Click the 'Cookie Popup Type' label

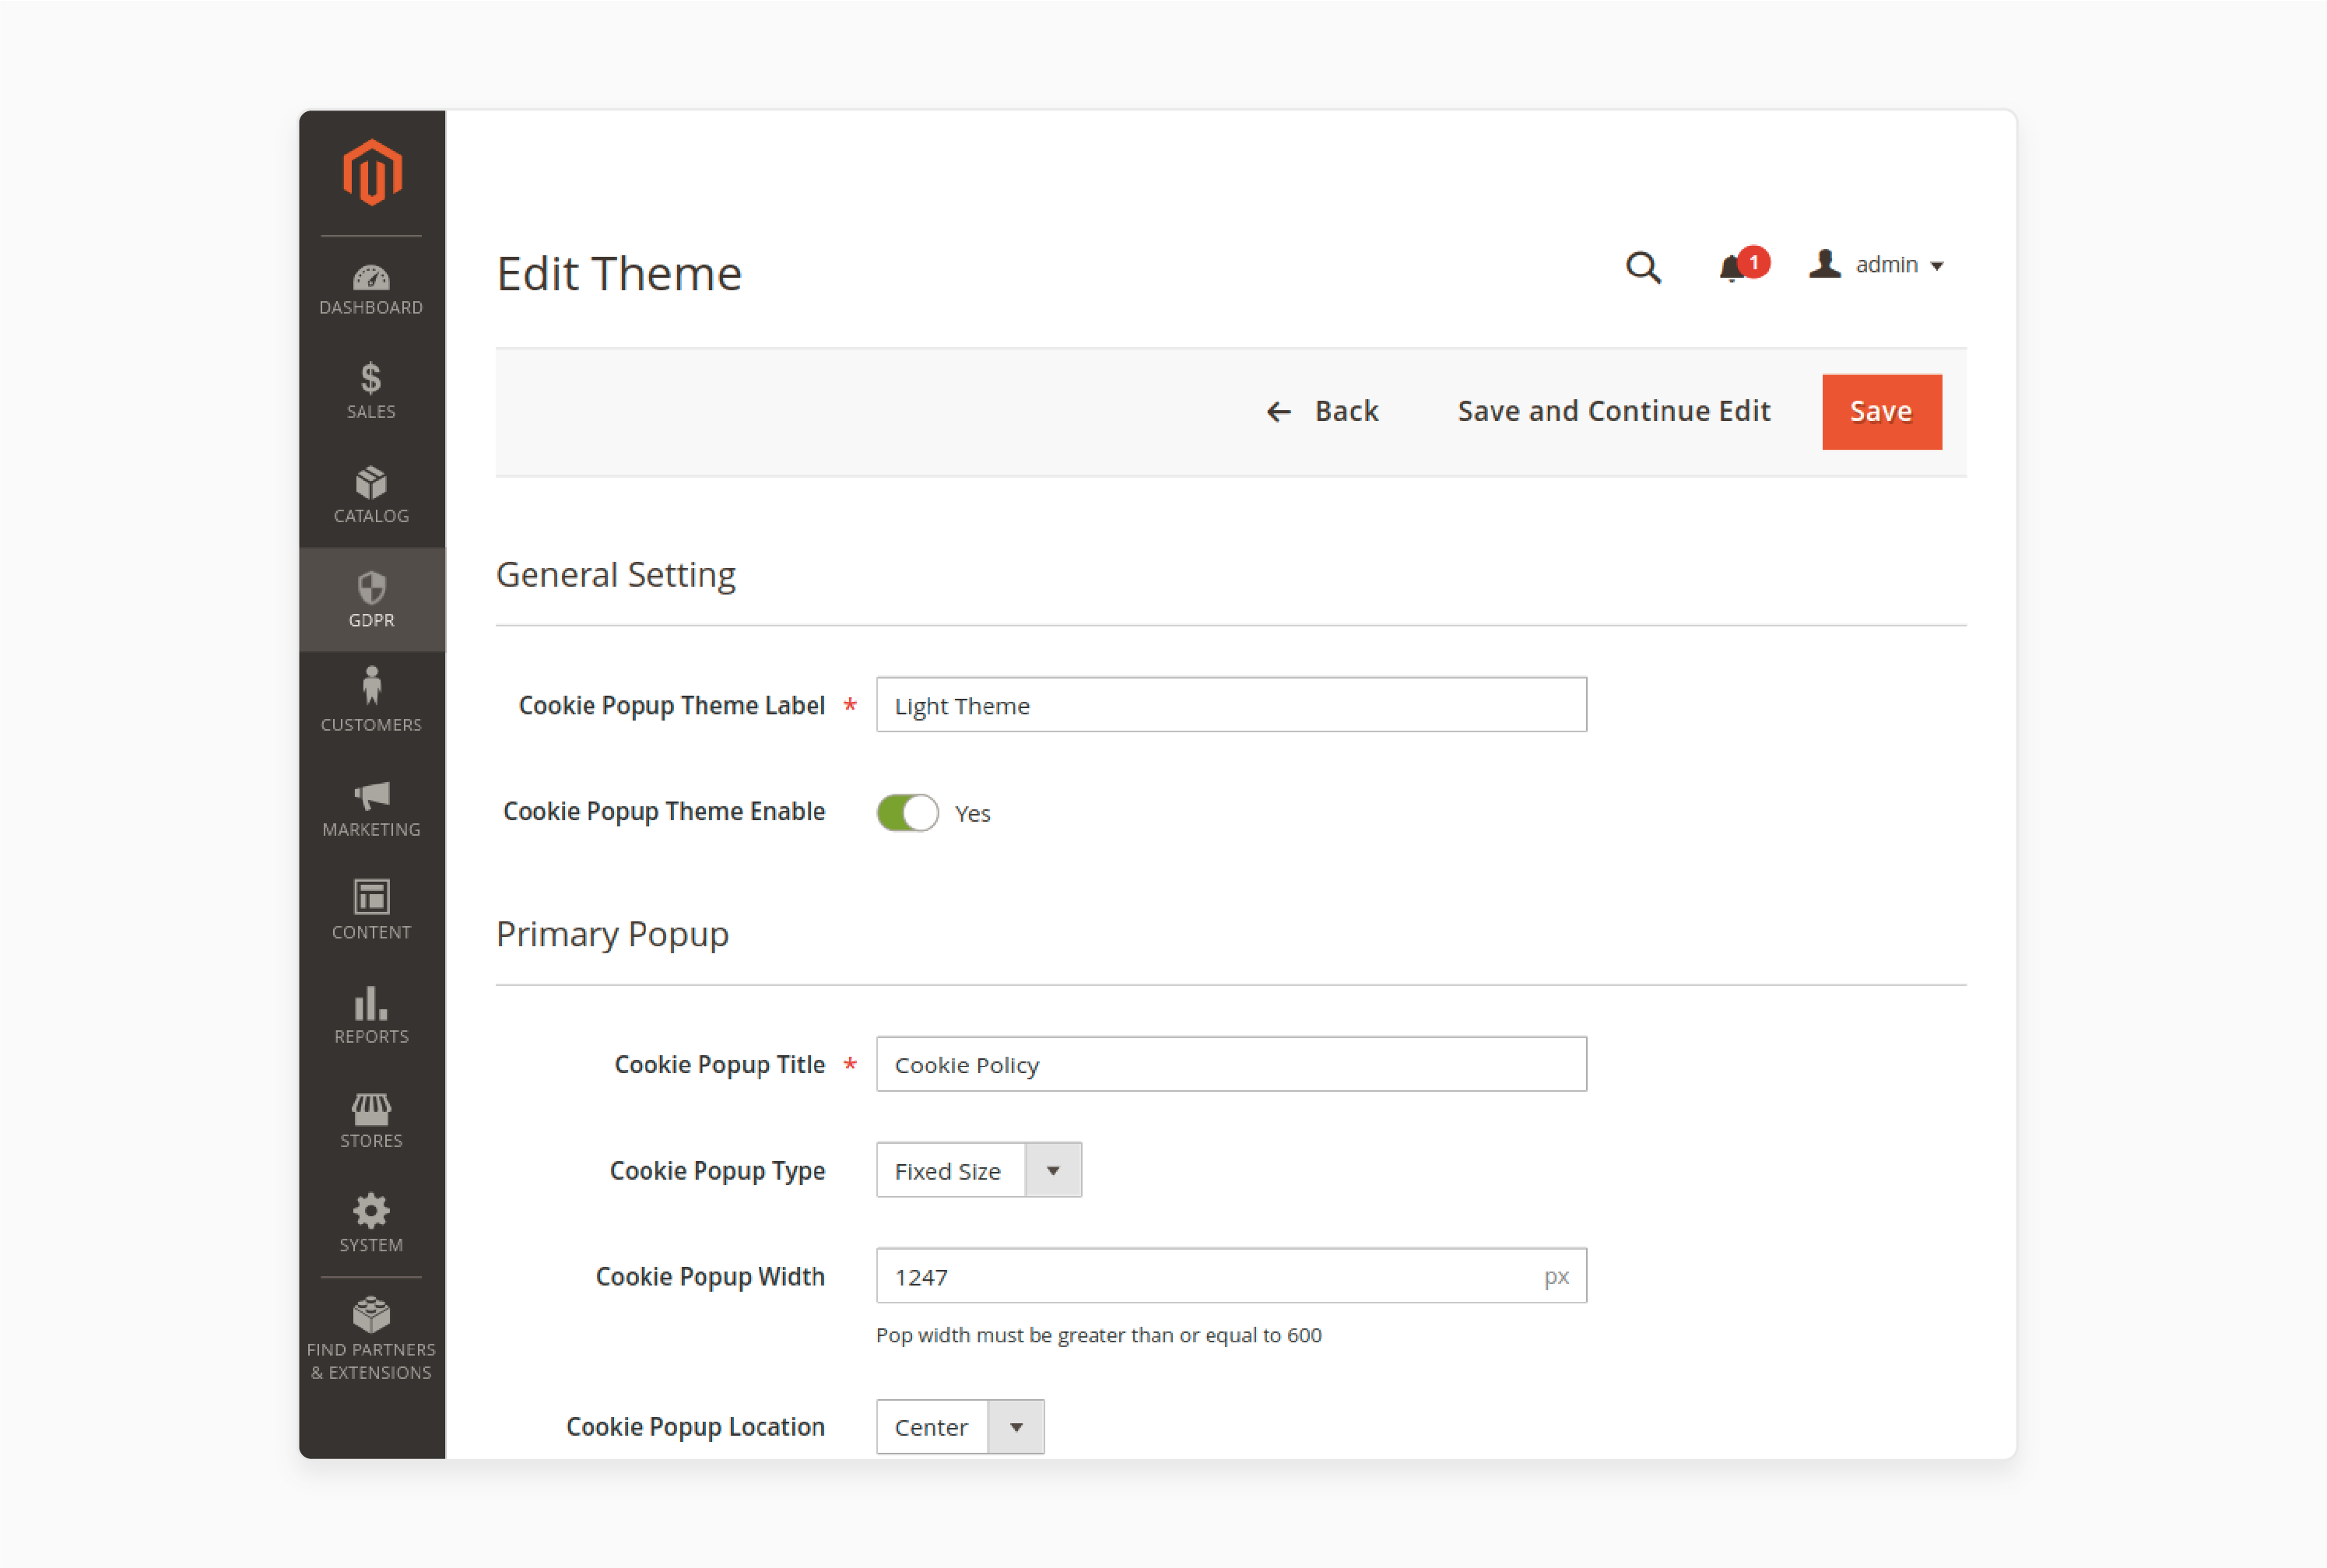pos(717,1171)
